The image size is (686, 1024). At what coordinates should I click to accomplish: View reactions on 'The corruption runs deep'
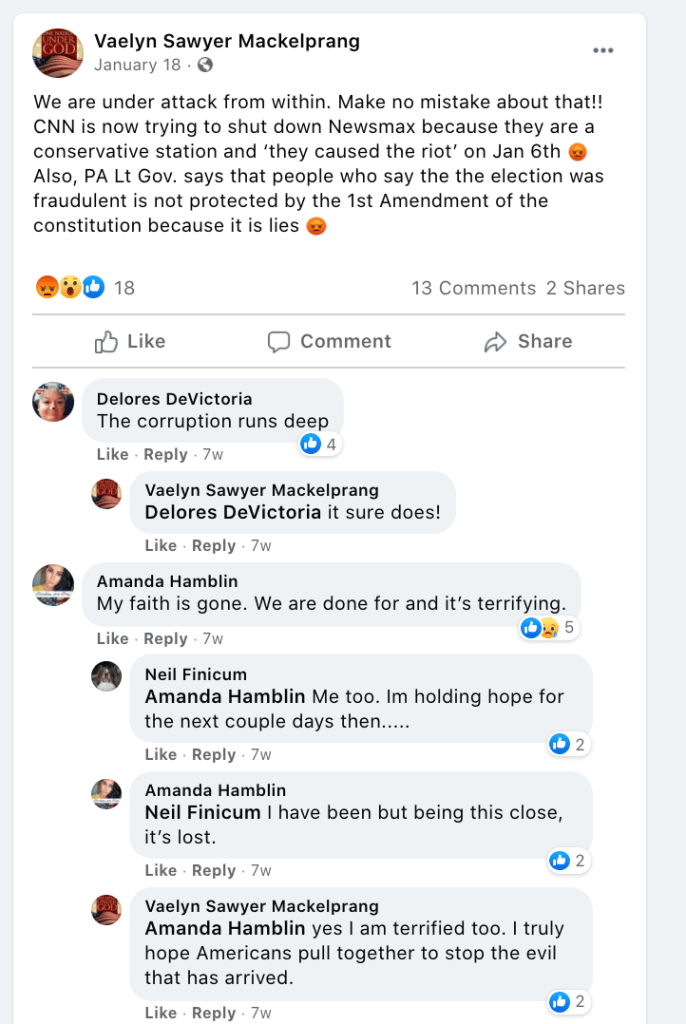pos(319,443)
